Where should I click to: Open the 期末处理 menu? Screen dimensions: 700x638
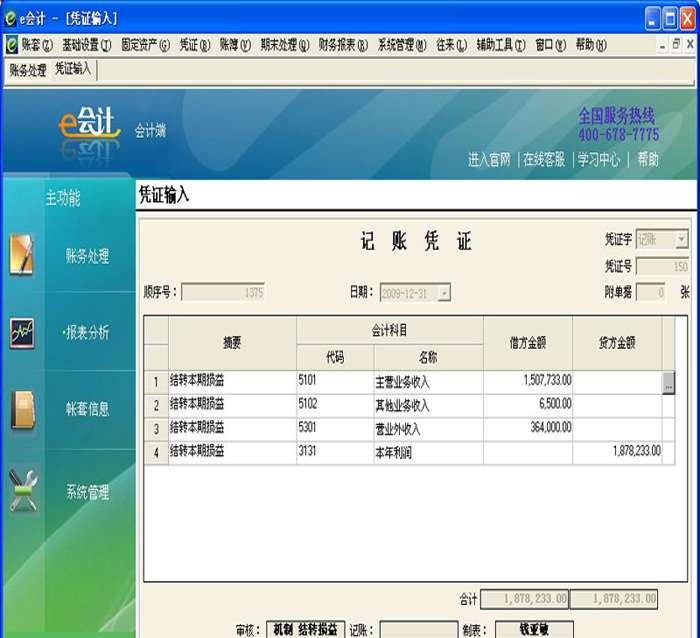(285, 45)
